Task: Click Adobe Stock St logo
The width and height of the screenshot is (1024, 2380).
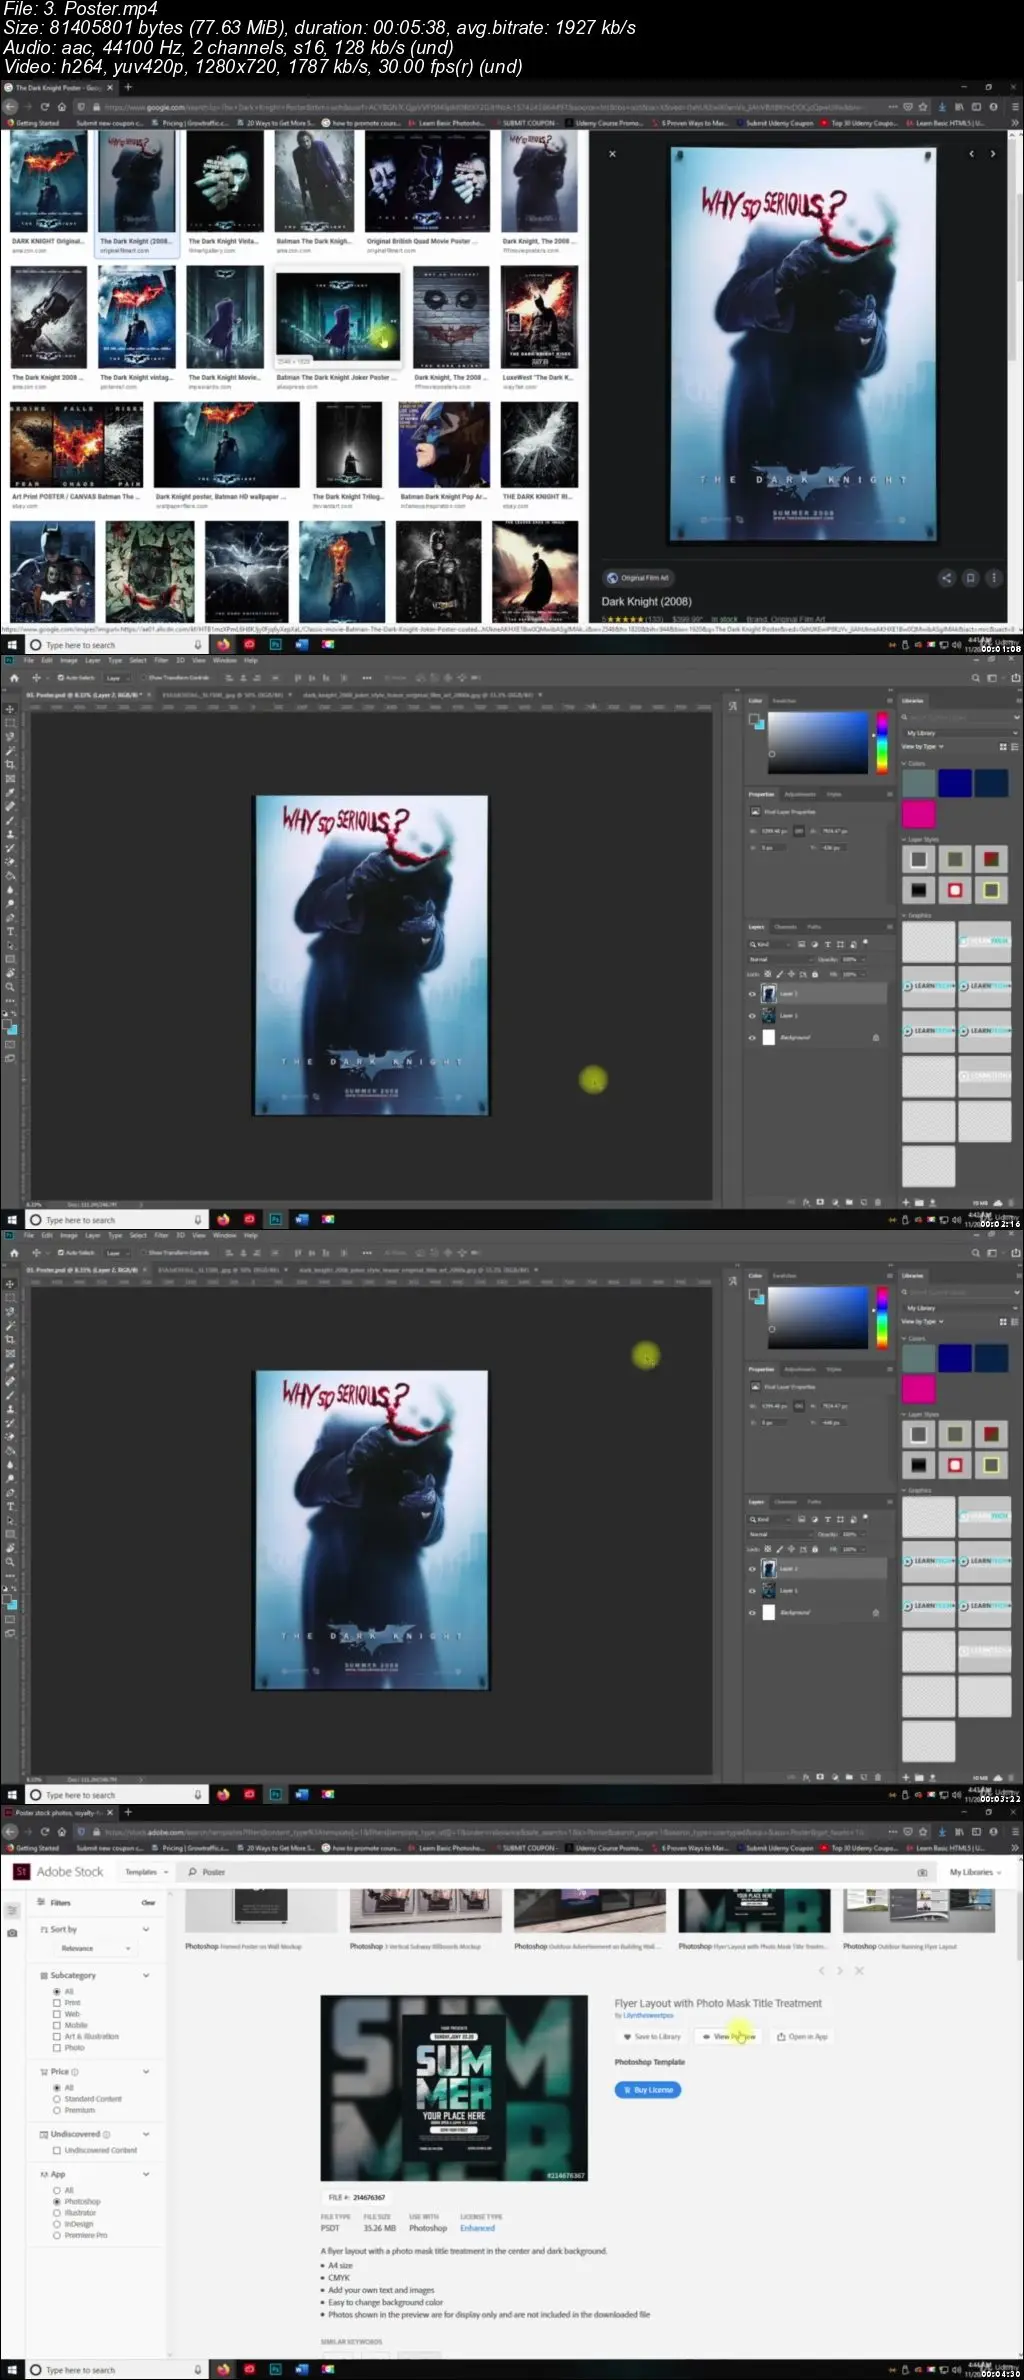Action: click(21, 1872)
